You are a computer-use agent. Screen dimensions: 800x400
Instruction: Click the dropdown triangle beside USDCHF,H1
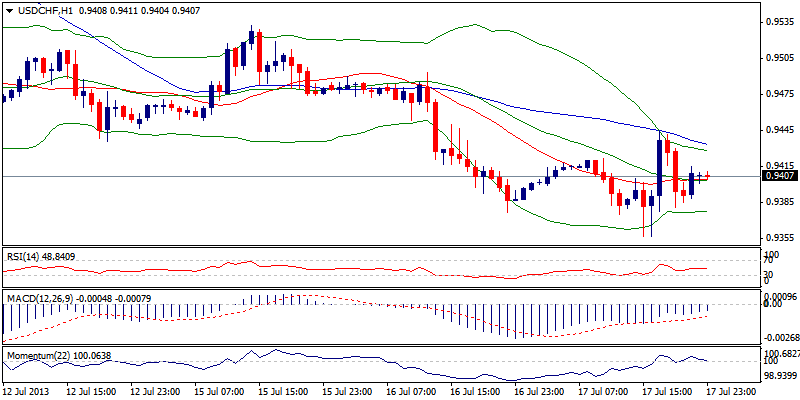click(x=8, y=9)
